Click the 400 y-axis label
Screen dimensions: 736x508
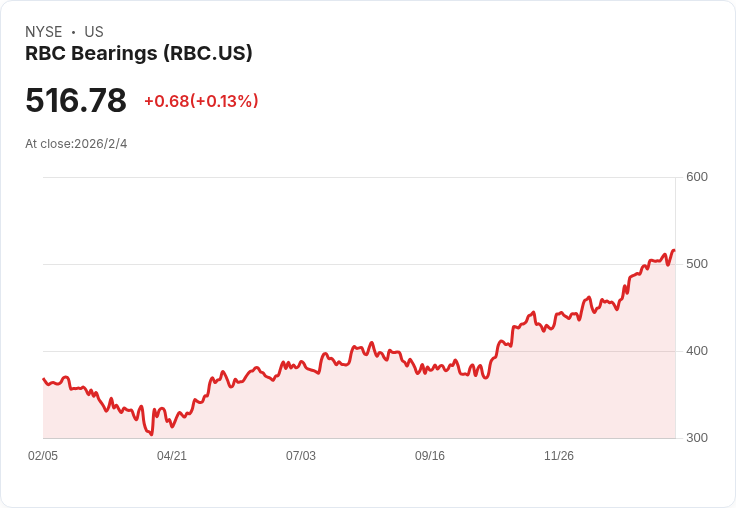point(697,351)
